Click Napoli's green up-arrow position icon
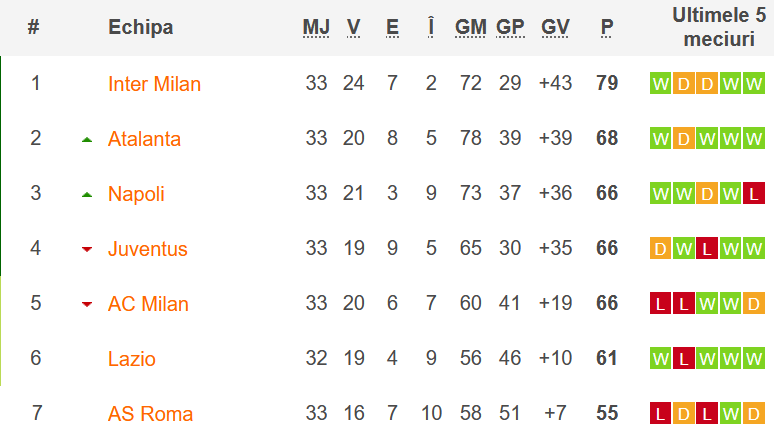Viewport: 774px width, 431px height. [87, 194]
